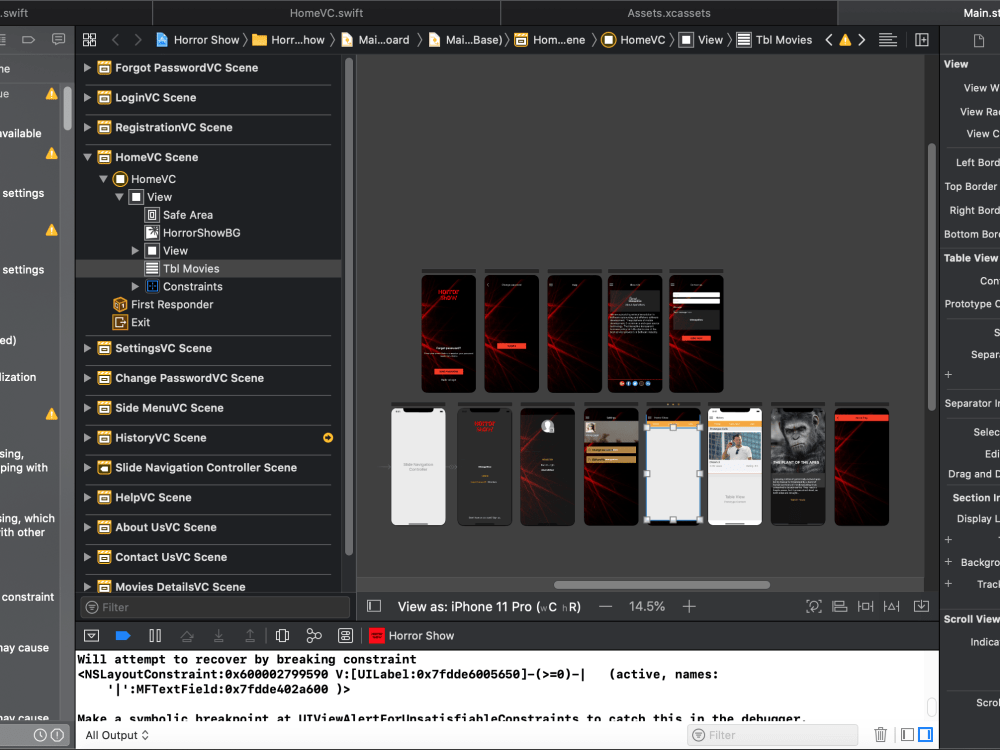Expand SettingsVC Scene
This screenshot has width=1000, height=750.
[87, 348]
